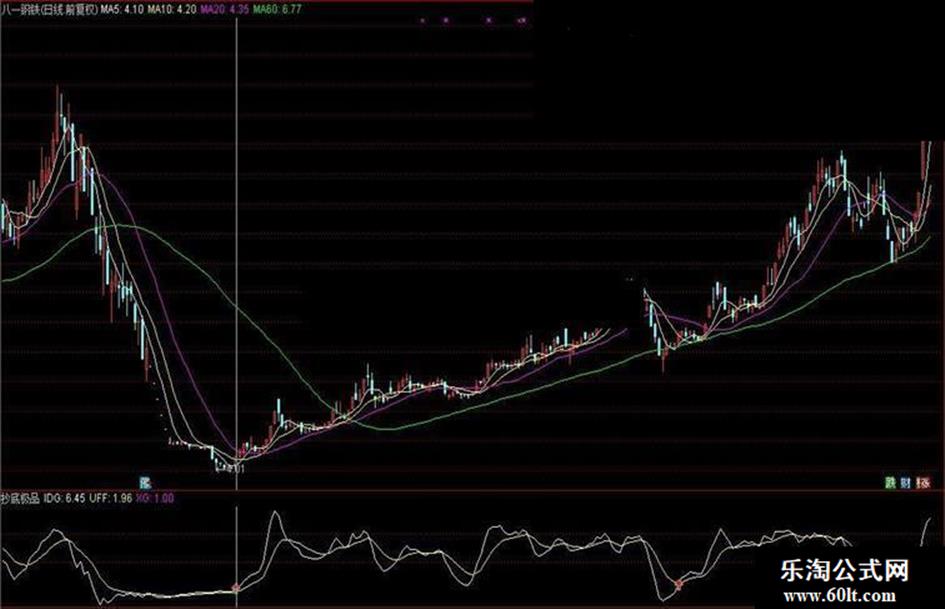
Task: Select the IDG: 6.45 value
Action: 64,499
